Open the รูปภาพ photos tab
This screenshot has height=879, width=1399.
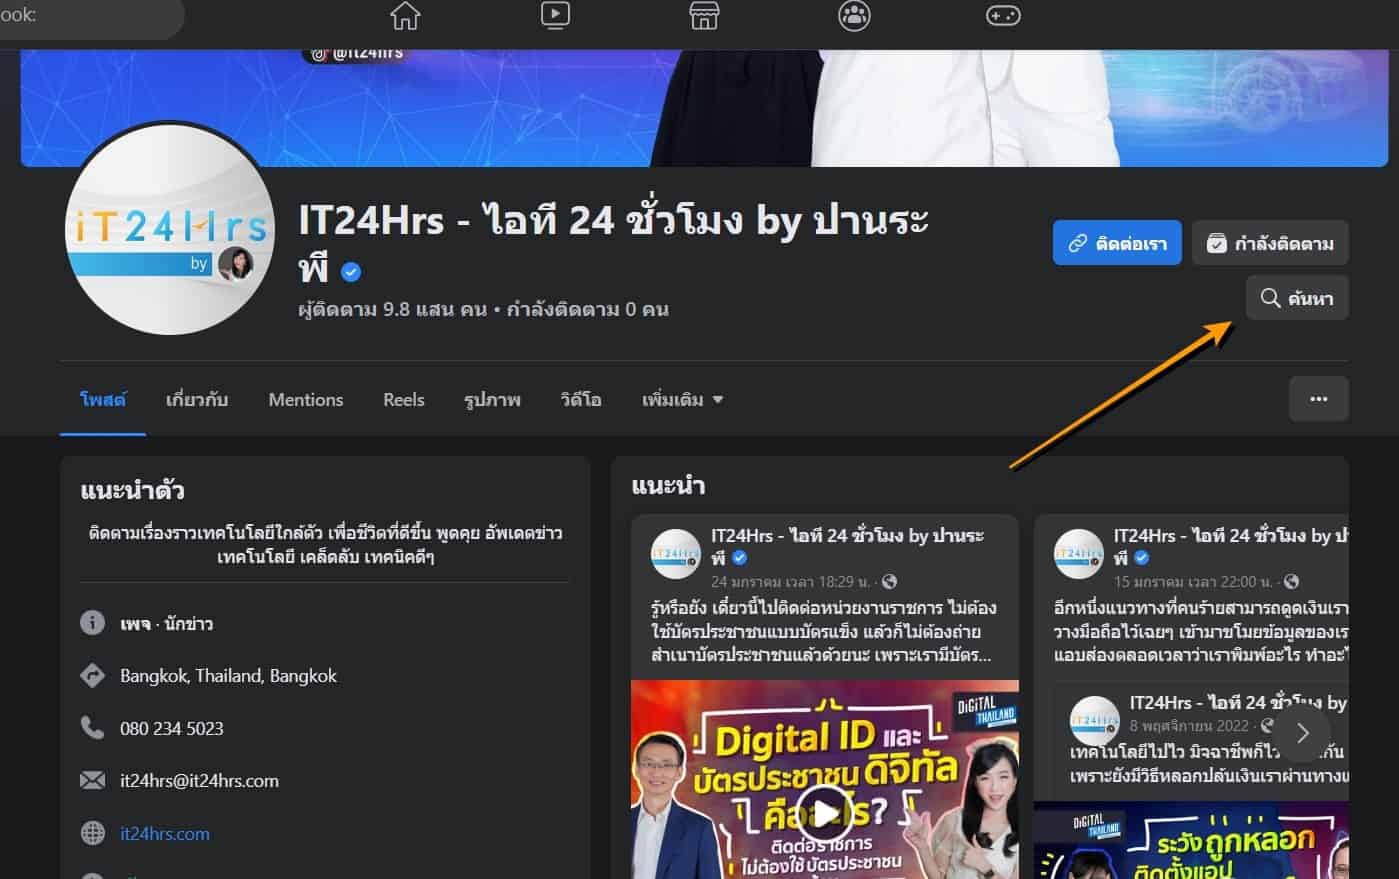(x=492, y=400)
